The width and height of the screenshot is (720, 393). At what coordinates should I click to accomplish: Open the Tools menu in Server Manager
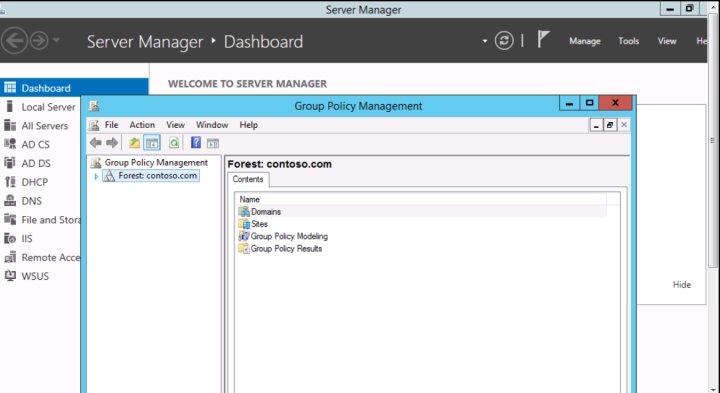coord(628,41)
